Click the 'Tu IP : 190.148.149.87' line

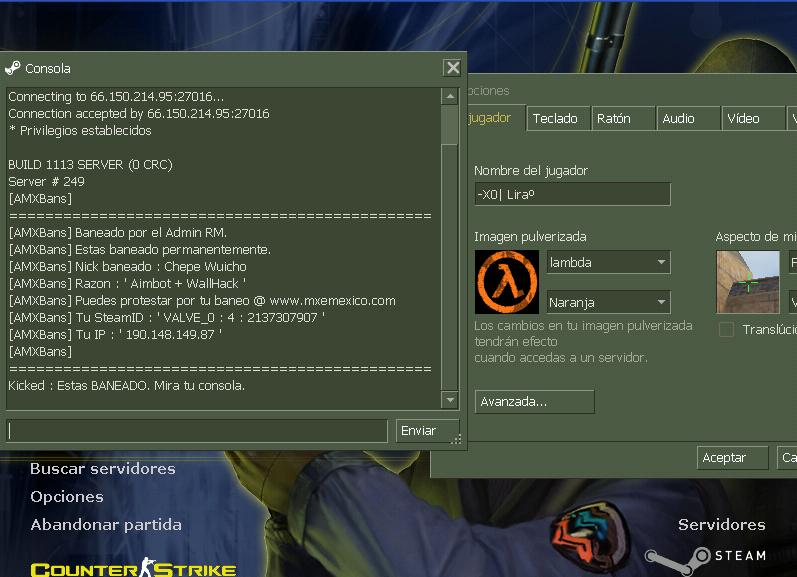tap(115, 335)
